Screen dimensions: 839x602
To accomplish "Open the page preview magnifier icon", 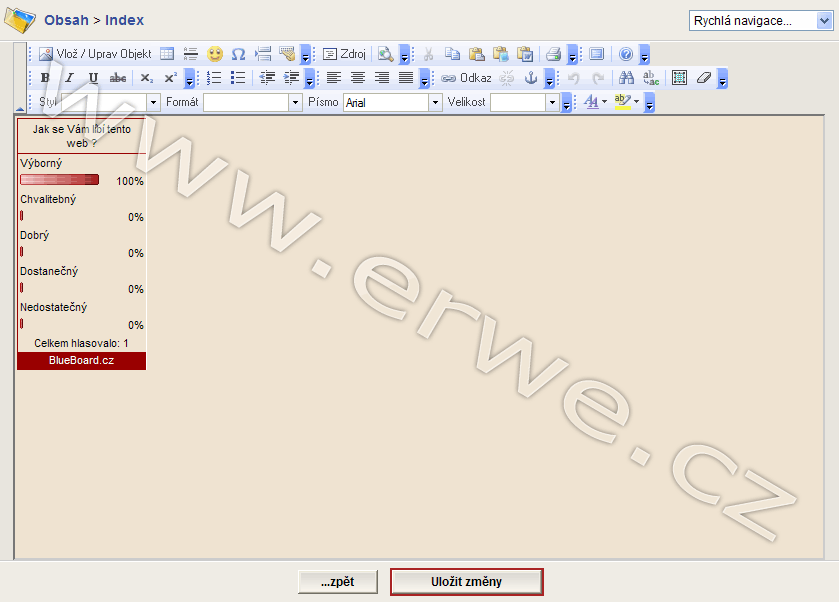I will 385,54.
